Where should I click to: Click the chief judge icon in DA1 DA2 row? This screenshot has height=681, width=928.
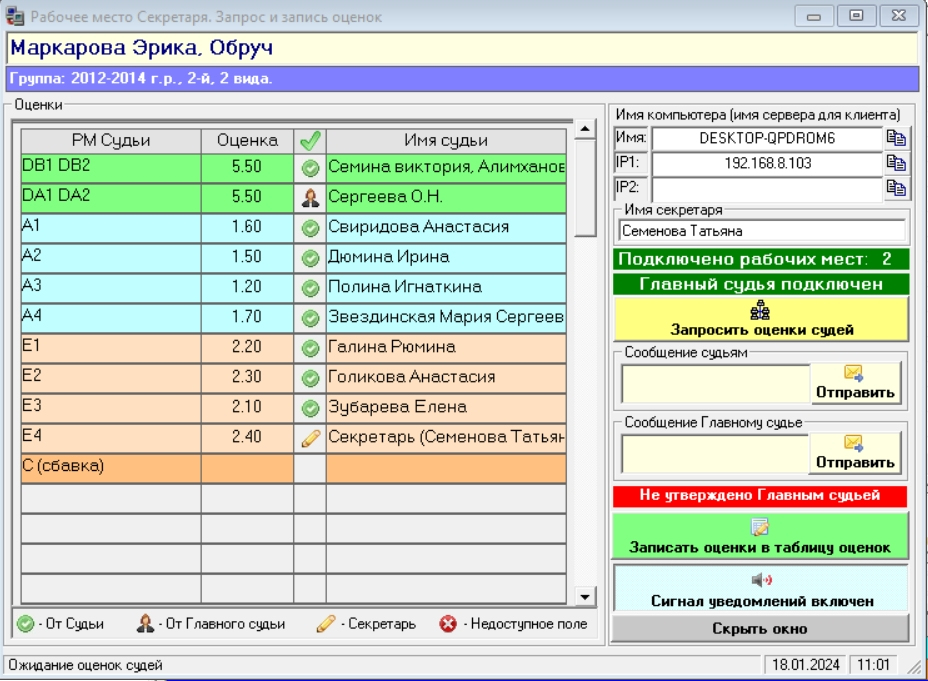point(310,197)
